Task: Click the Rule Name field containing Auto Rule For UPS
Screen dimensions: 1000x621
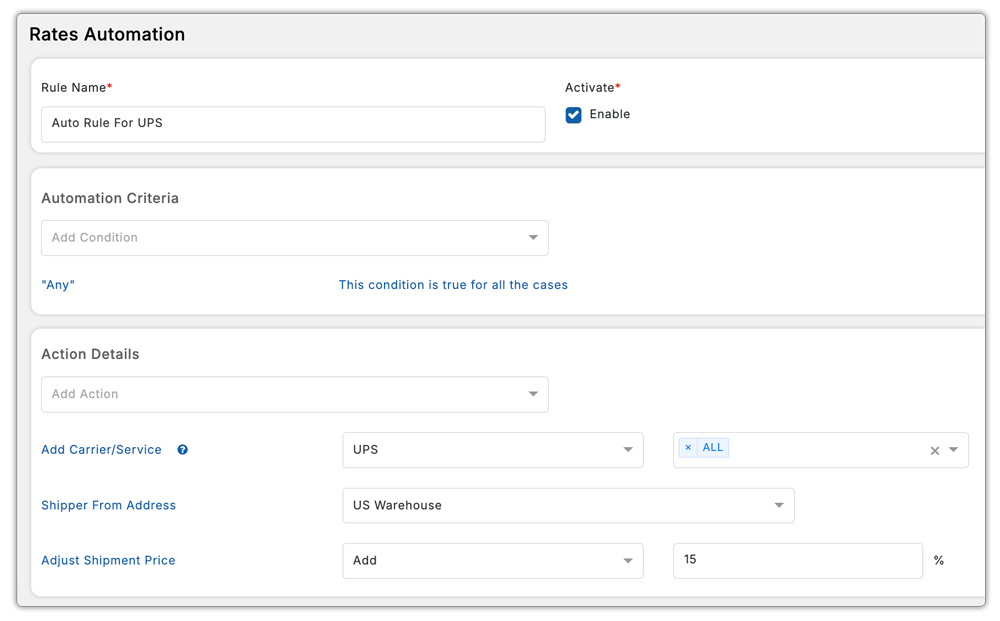Action: 293,124
